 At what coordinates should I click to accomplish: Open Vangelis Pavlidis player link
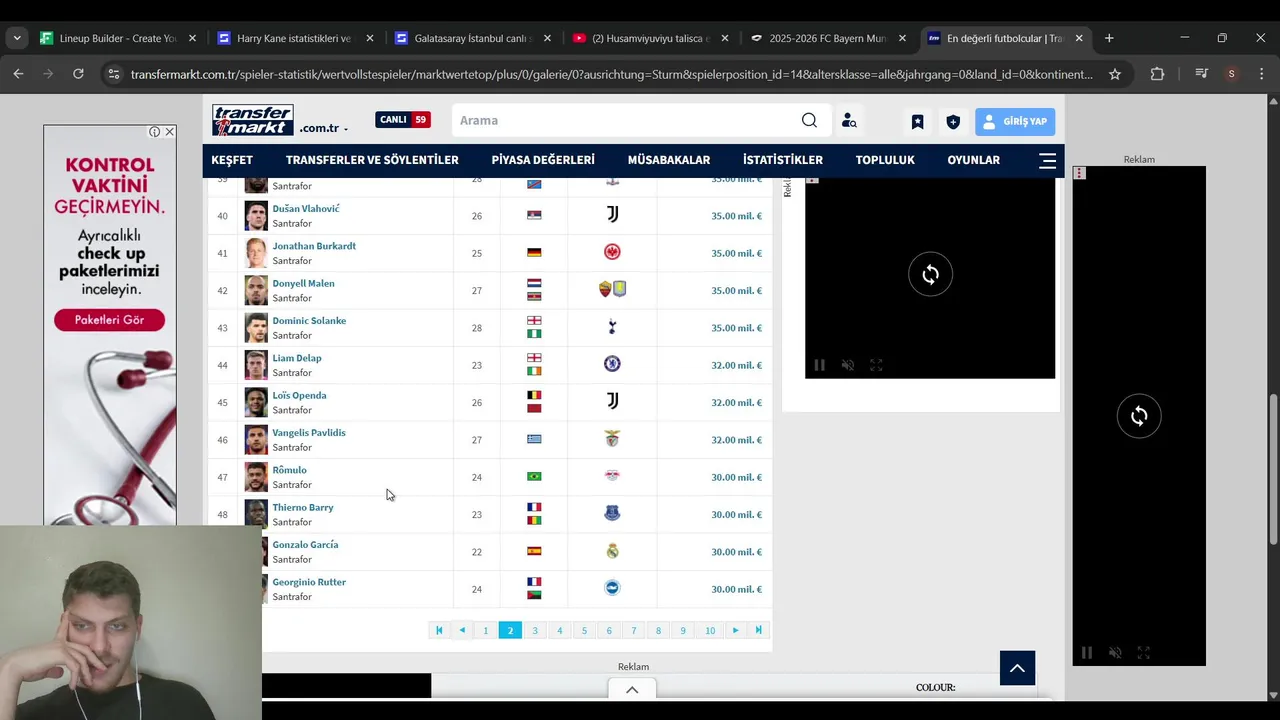(x=309, y=433)
